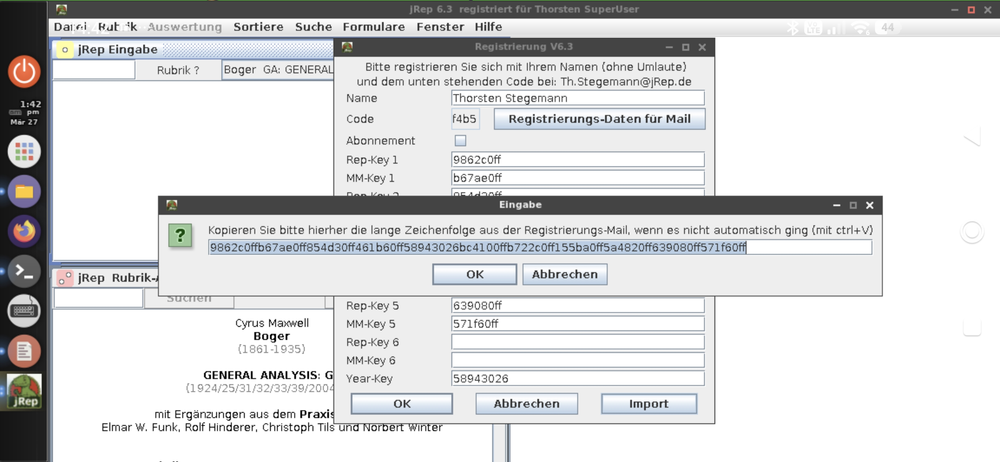Viewport: 1000px width, 462px height.
Task: Click the red power icon in dock
Action: (25, 71)
